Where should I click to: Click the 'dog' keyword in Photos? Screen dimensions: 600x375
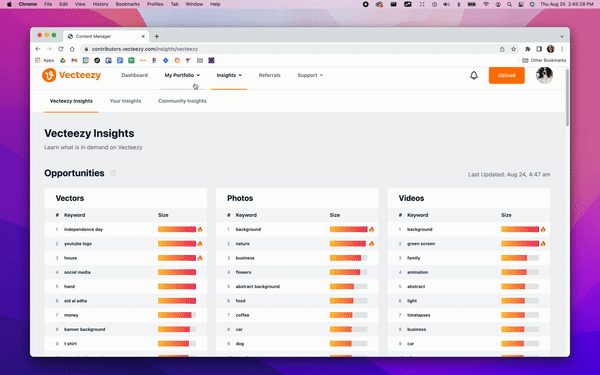[x=240, y=344]
